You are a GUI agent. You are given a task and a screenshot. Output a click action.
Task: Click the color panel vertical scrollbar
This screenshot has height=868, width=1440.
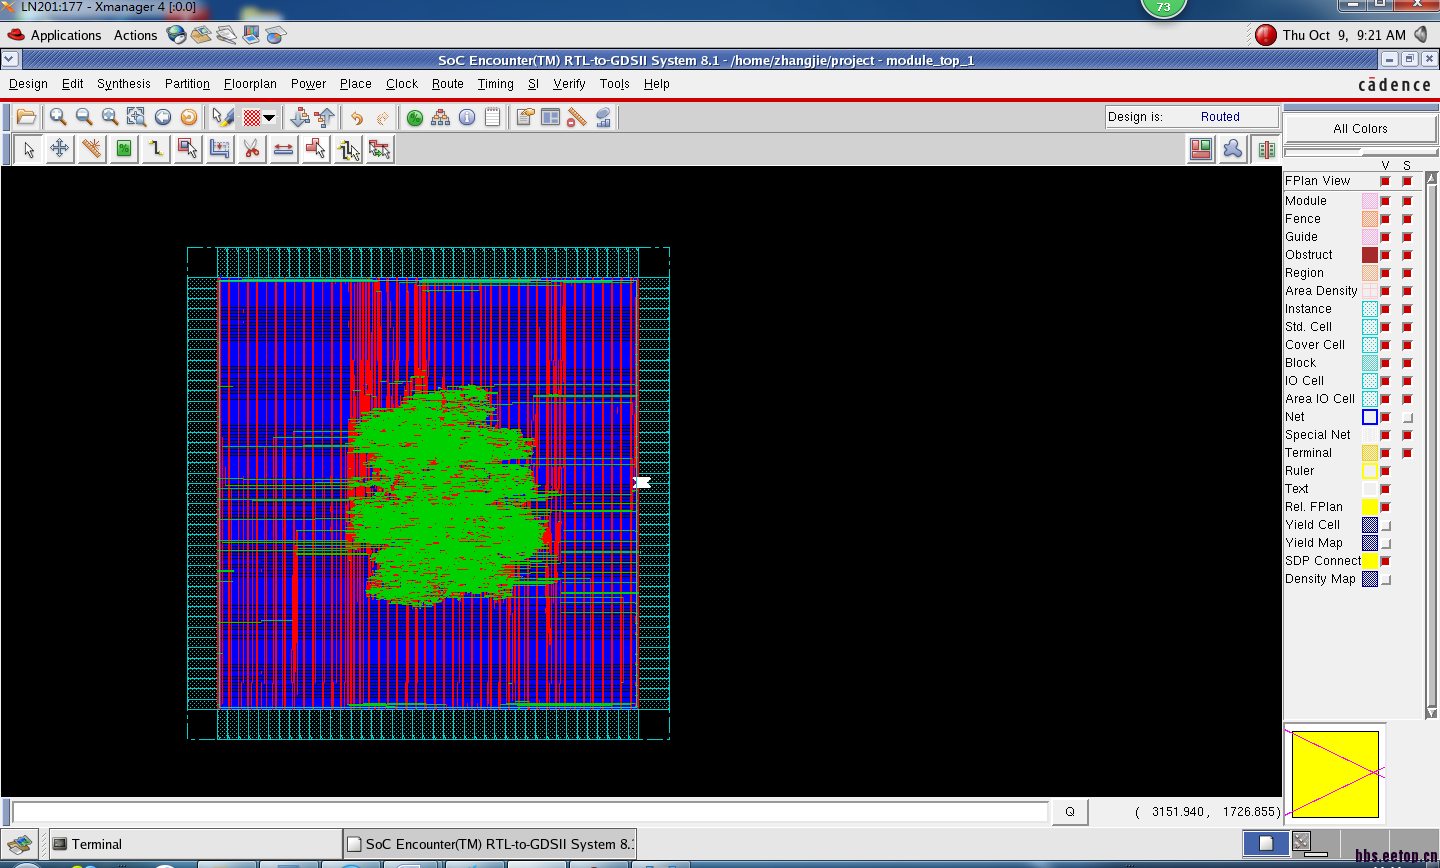[x=1431, y=445]
